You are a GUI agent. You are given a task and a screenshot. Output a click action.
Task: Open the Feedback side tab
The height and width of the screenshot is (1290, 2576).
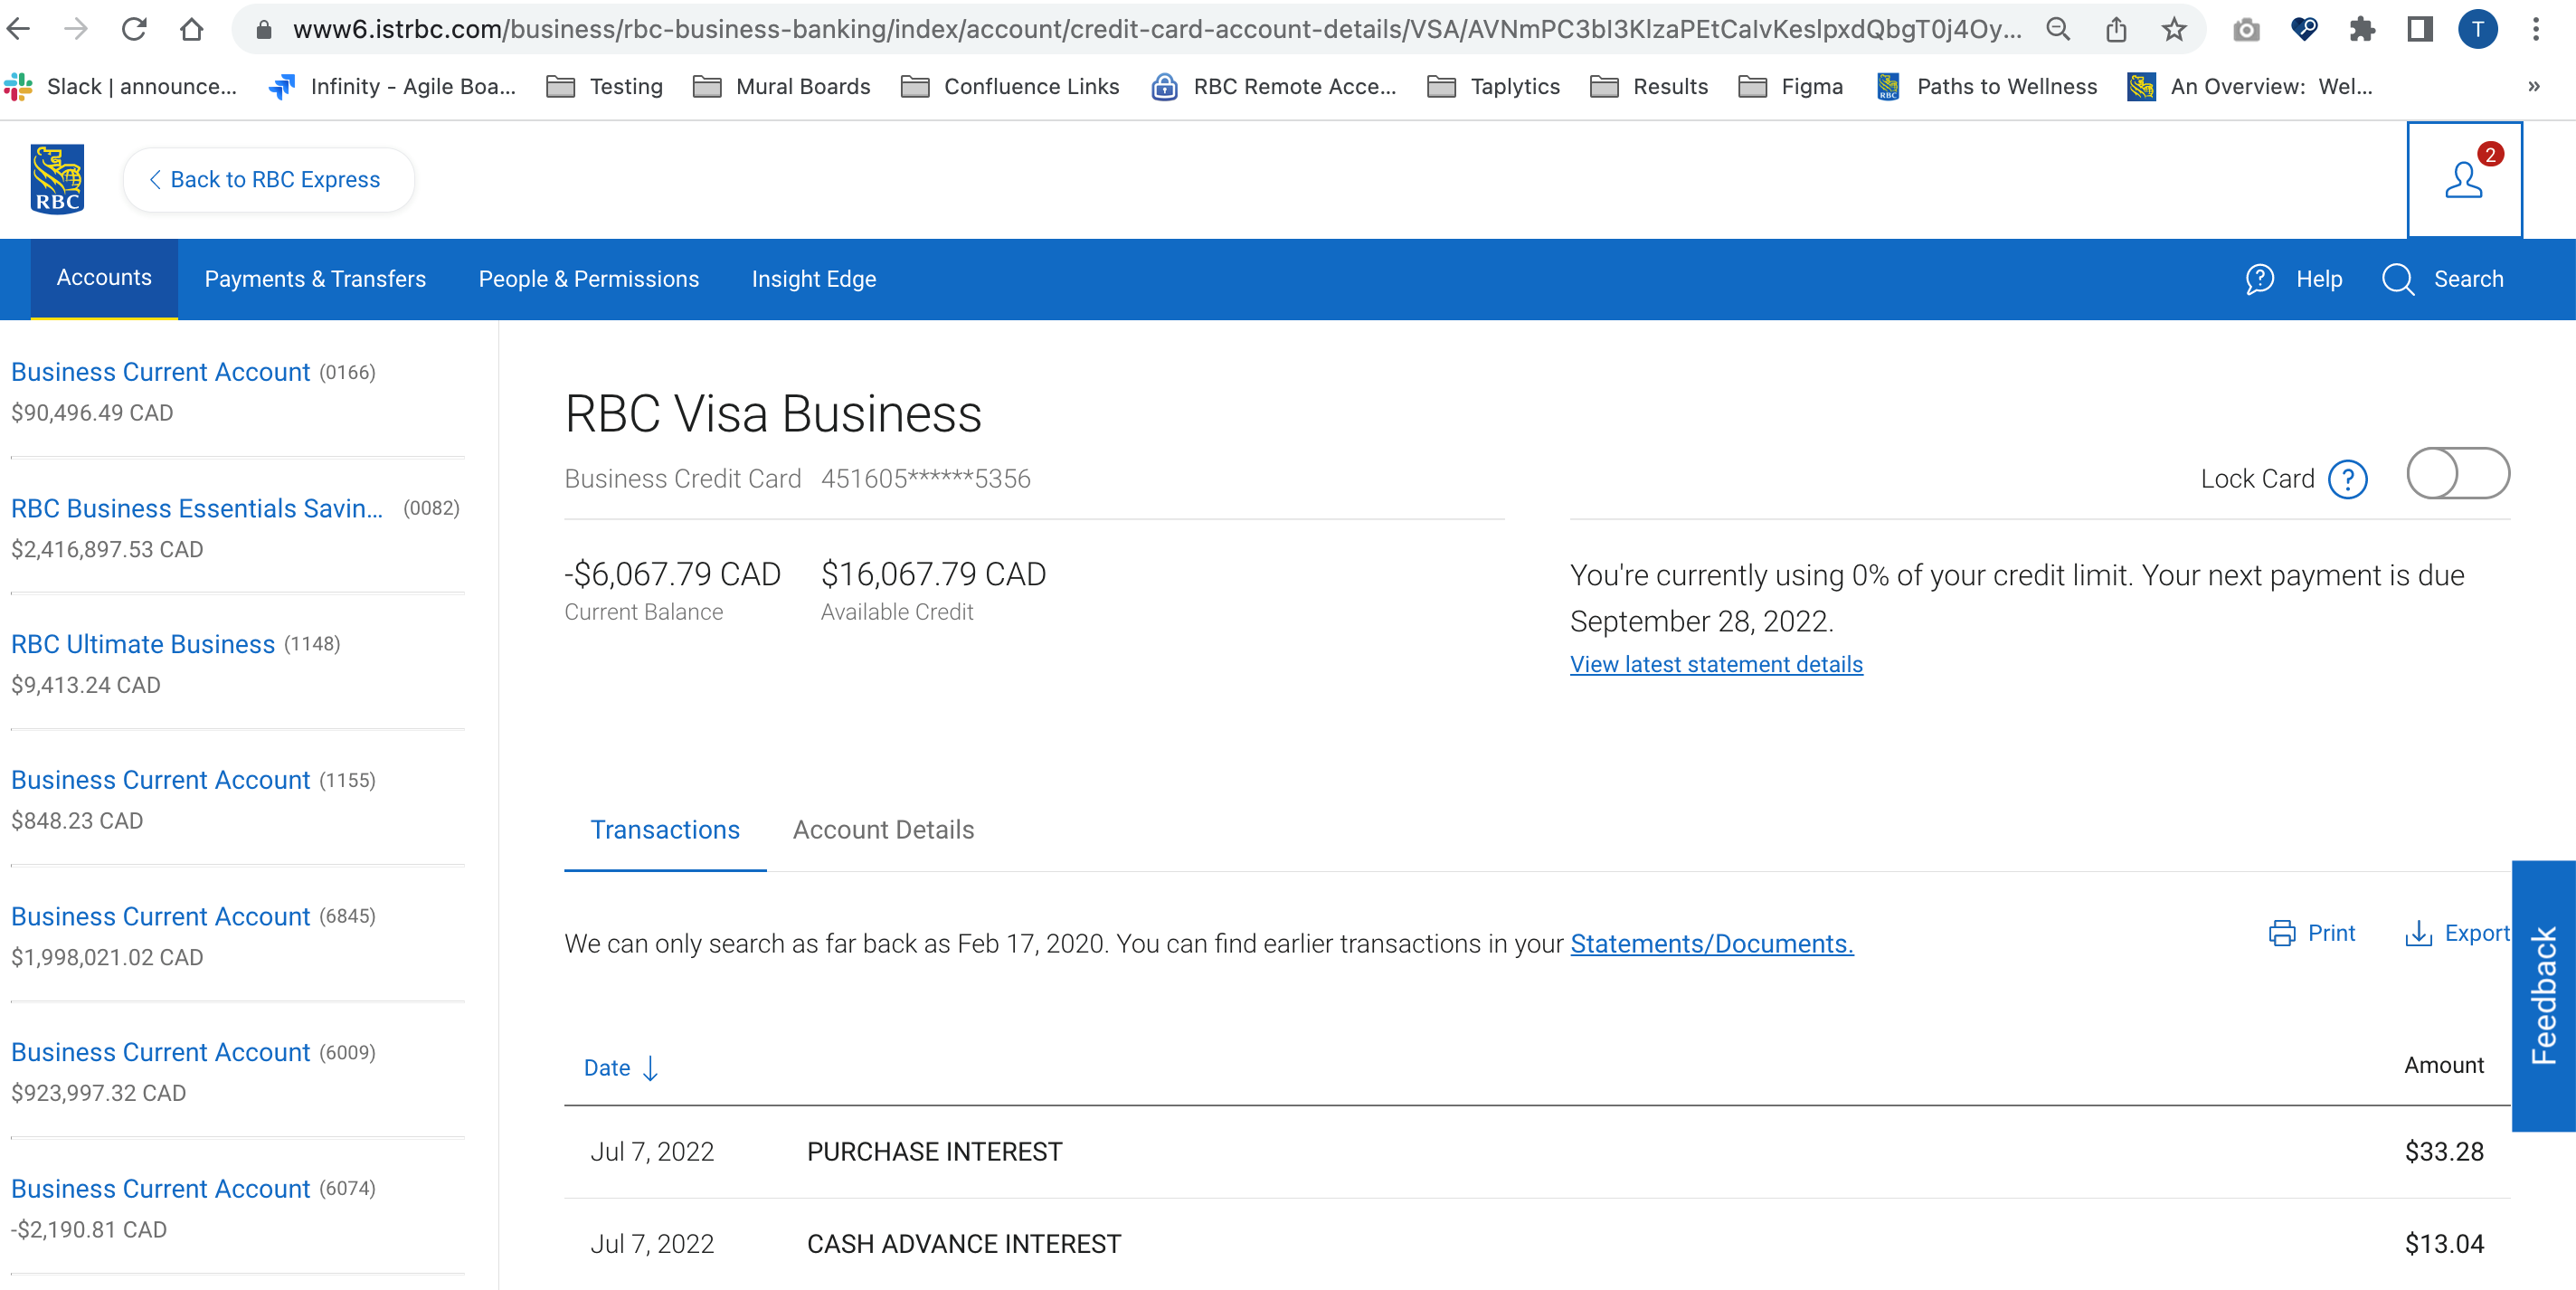click(2543, 995)
